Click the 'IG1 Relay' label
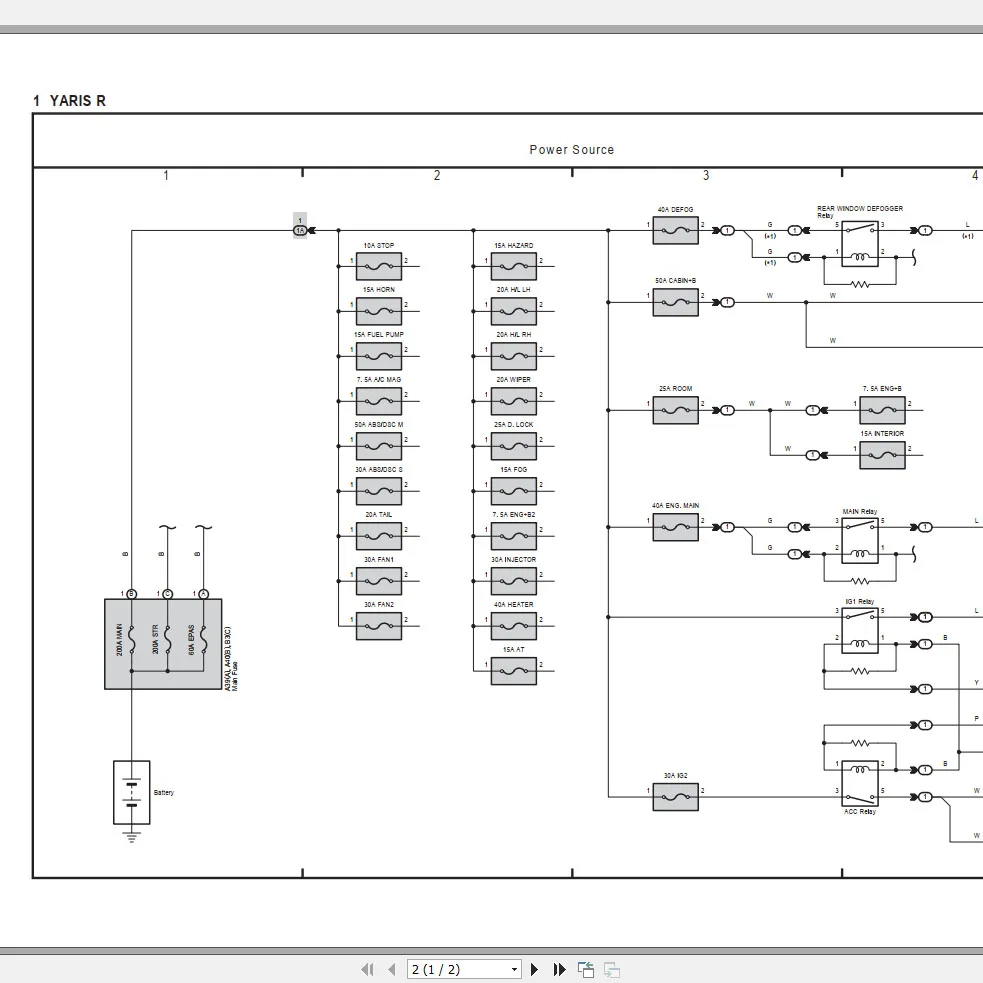The image size is (983, 983). (859, 602)
